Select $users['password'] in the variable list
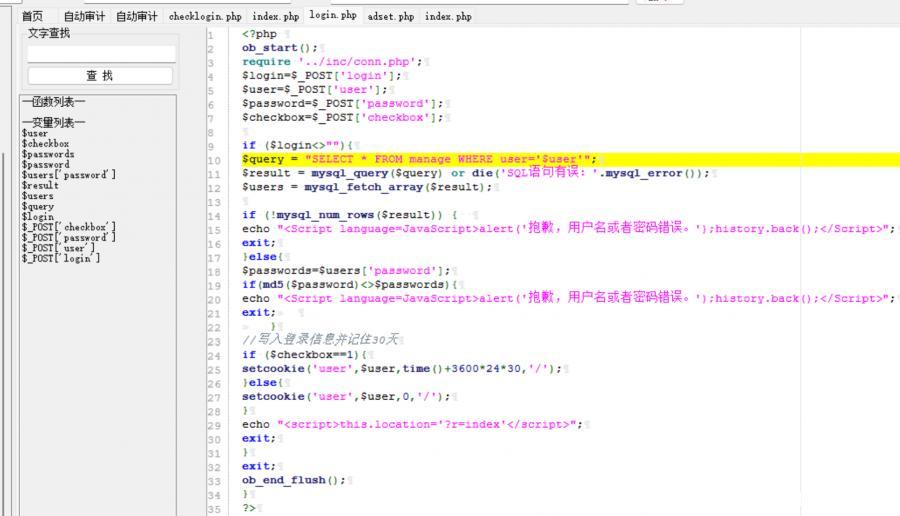Screen dimensions: 900x516 click(x=69, y=174)
